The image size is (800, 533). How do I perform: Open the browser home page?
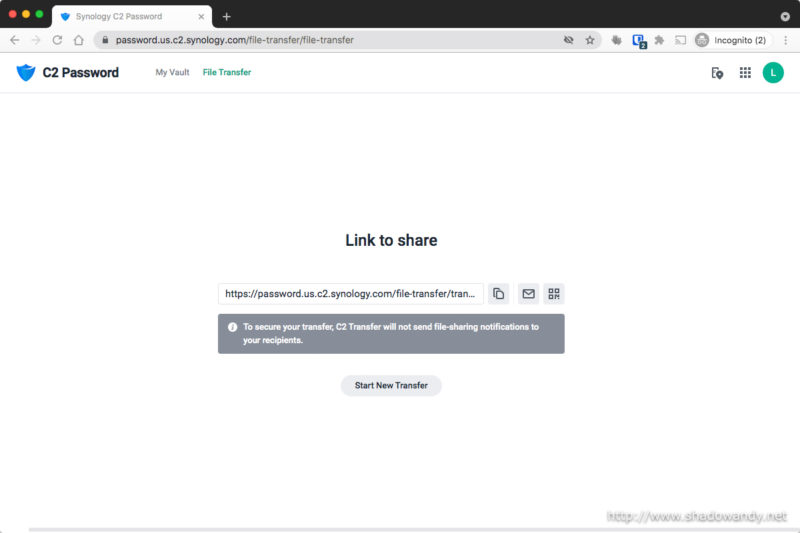tap(79, 40)
